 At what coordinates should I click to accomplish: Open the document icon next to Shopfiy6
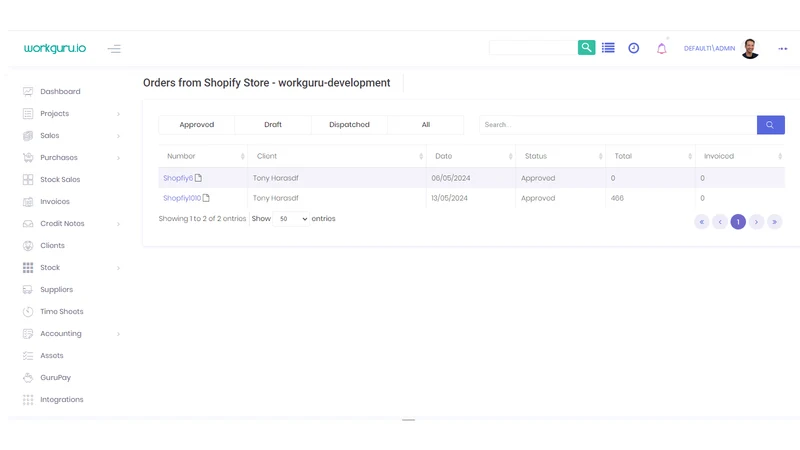(x=198, y=178)
